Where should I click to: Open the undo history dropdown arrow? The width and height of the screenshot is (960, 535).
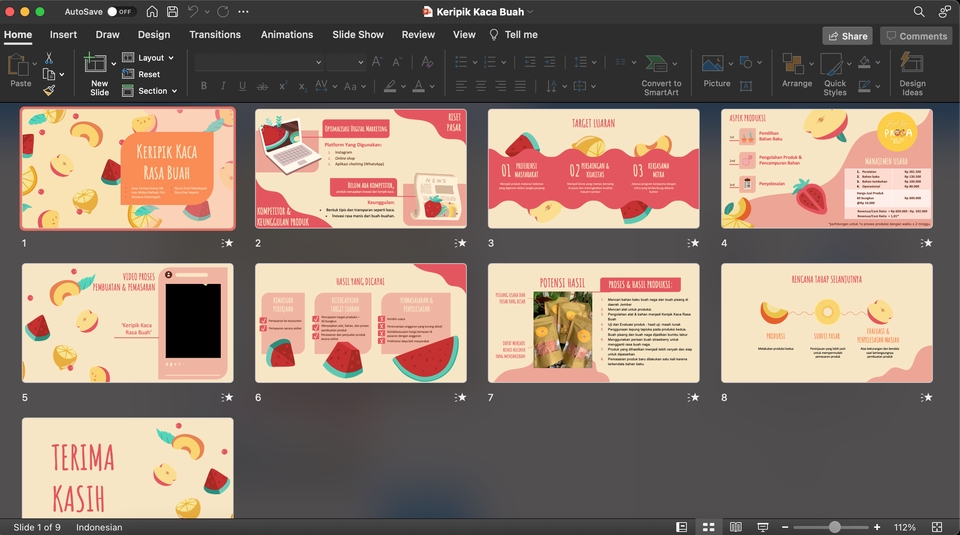coord(207,12)
